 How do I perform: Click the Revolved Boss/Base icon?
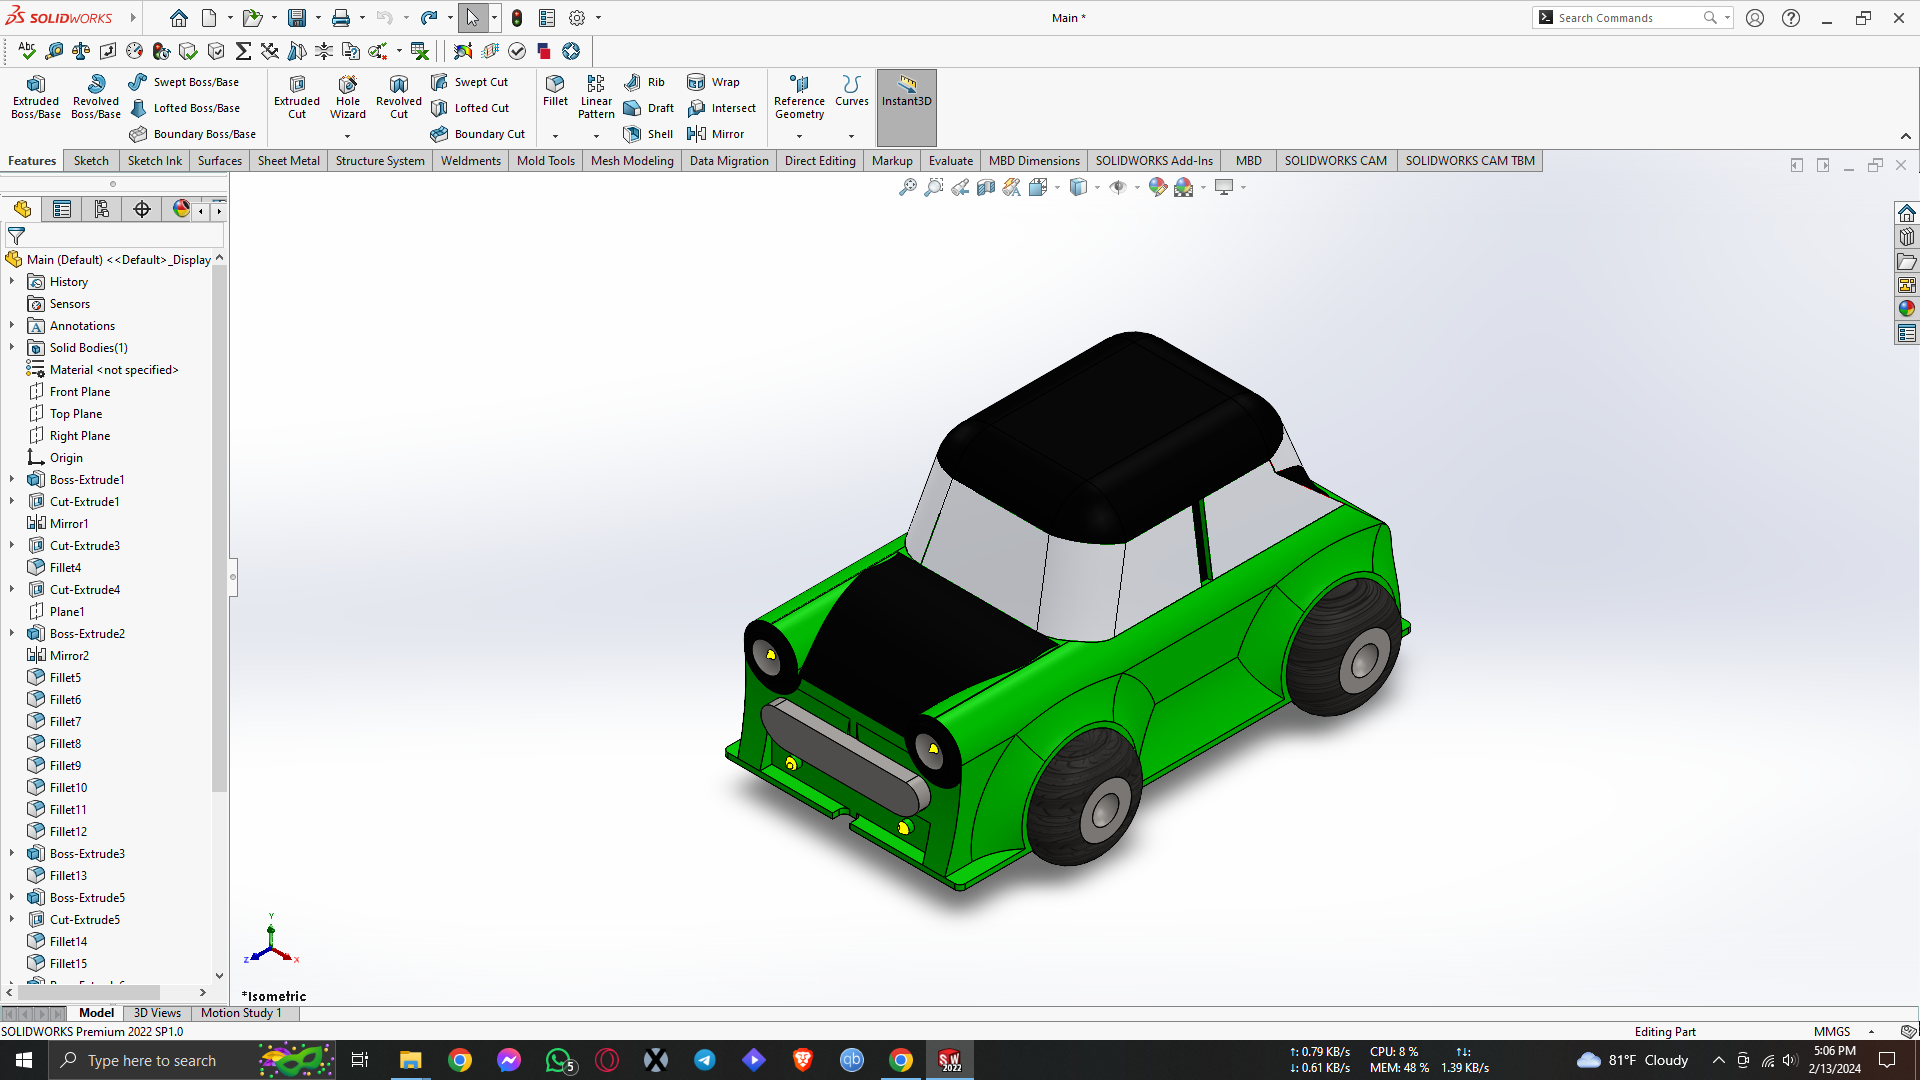96,96
